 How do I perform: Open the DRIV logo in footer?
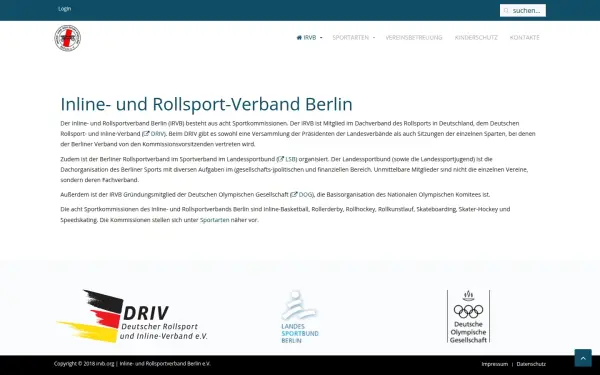(132, 316)
